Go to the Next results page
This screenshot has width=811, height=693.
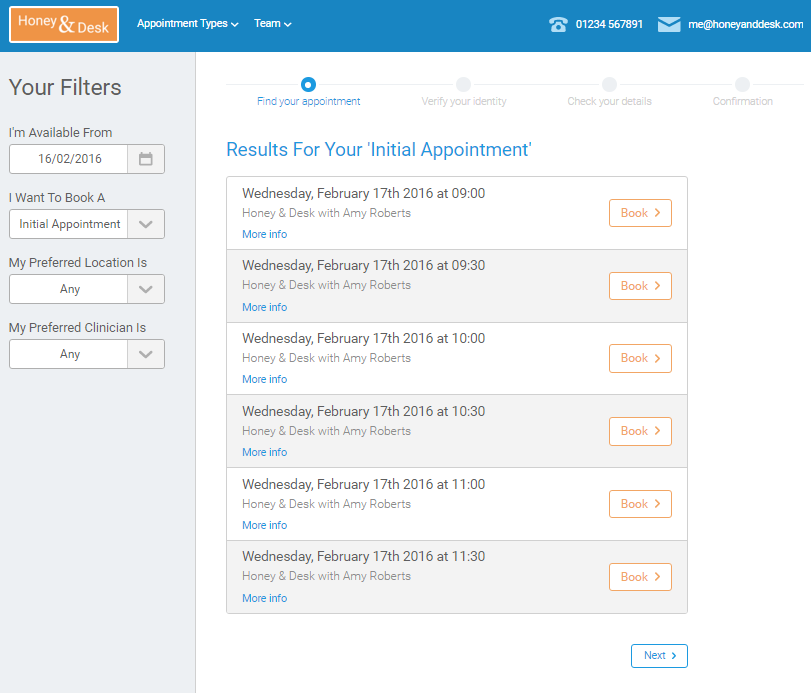click(x=659, y=656)
